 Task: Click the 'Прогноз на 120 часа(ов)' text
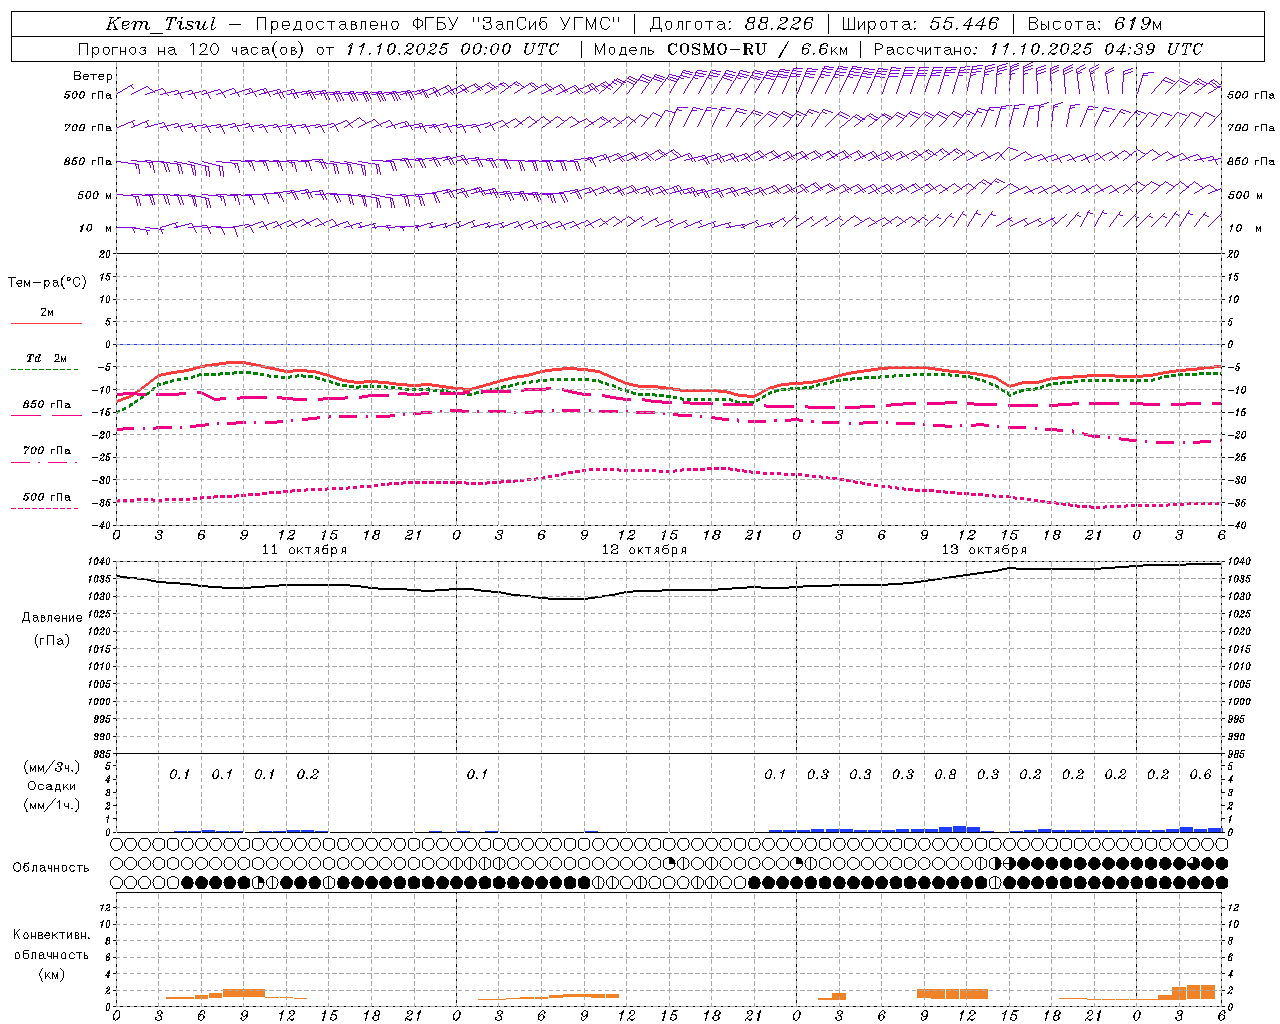point(193,49)
